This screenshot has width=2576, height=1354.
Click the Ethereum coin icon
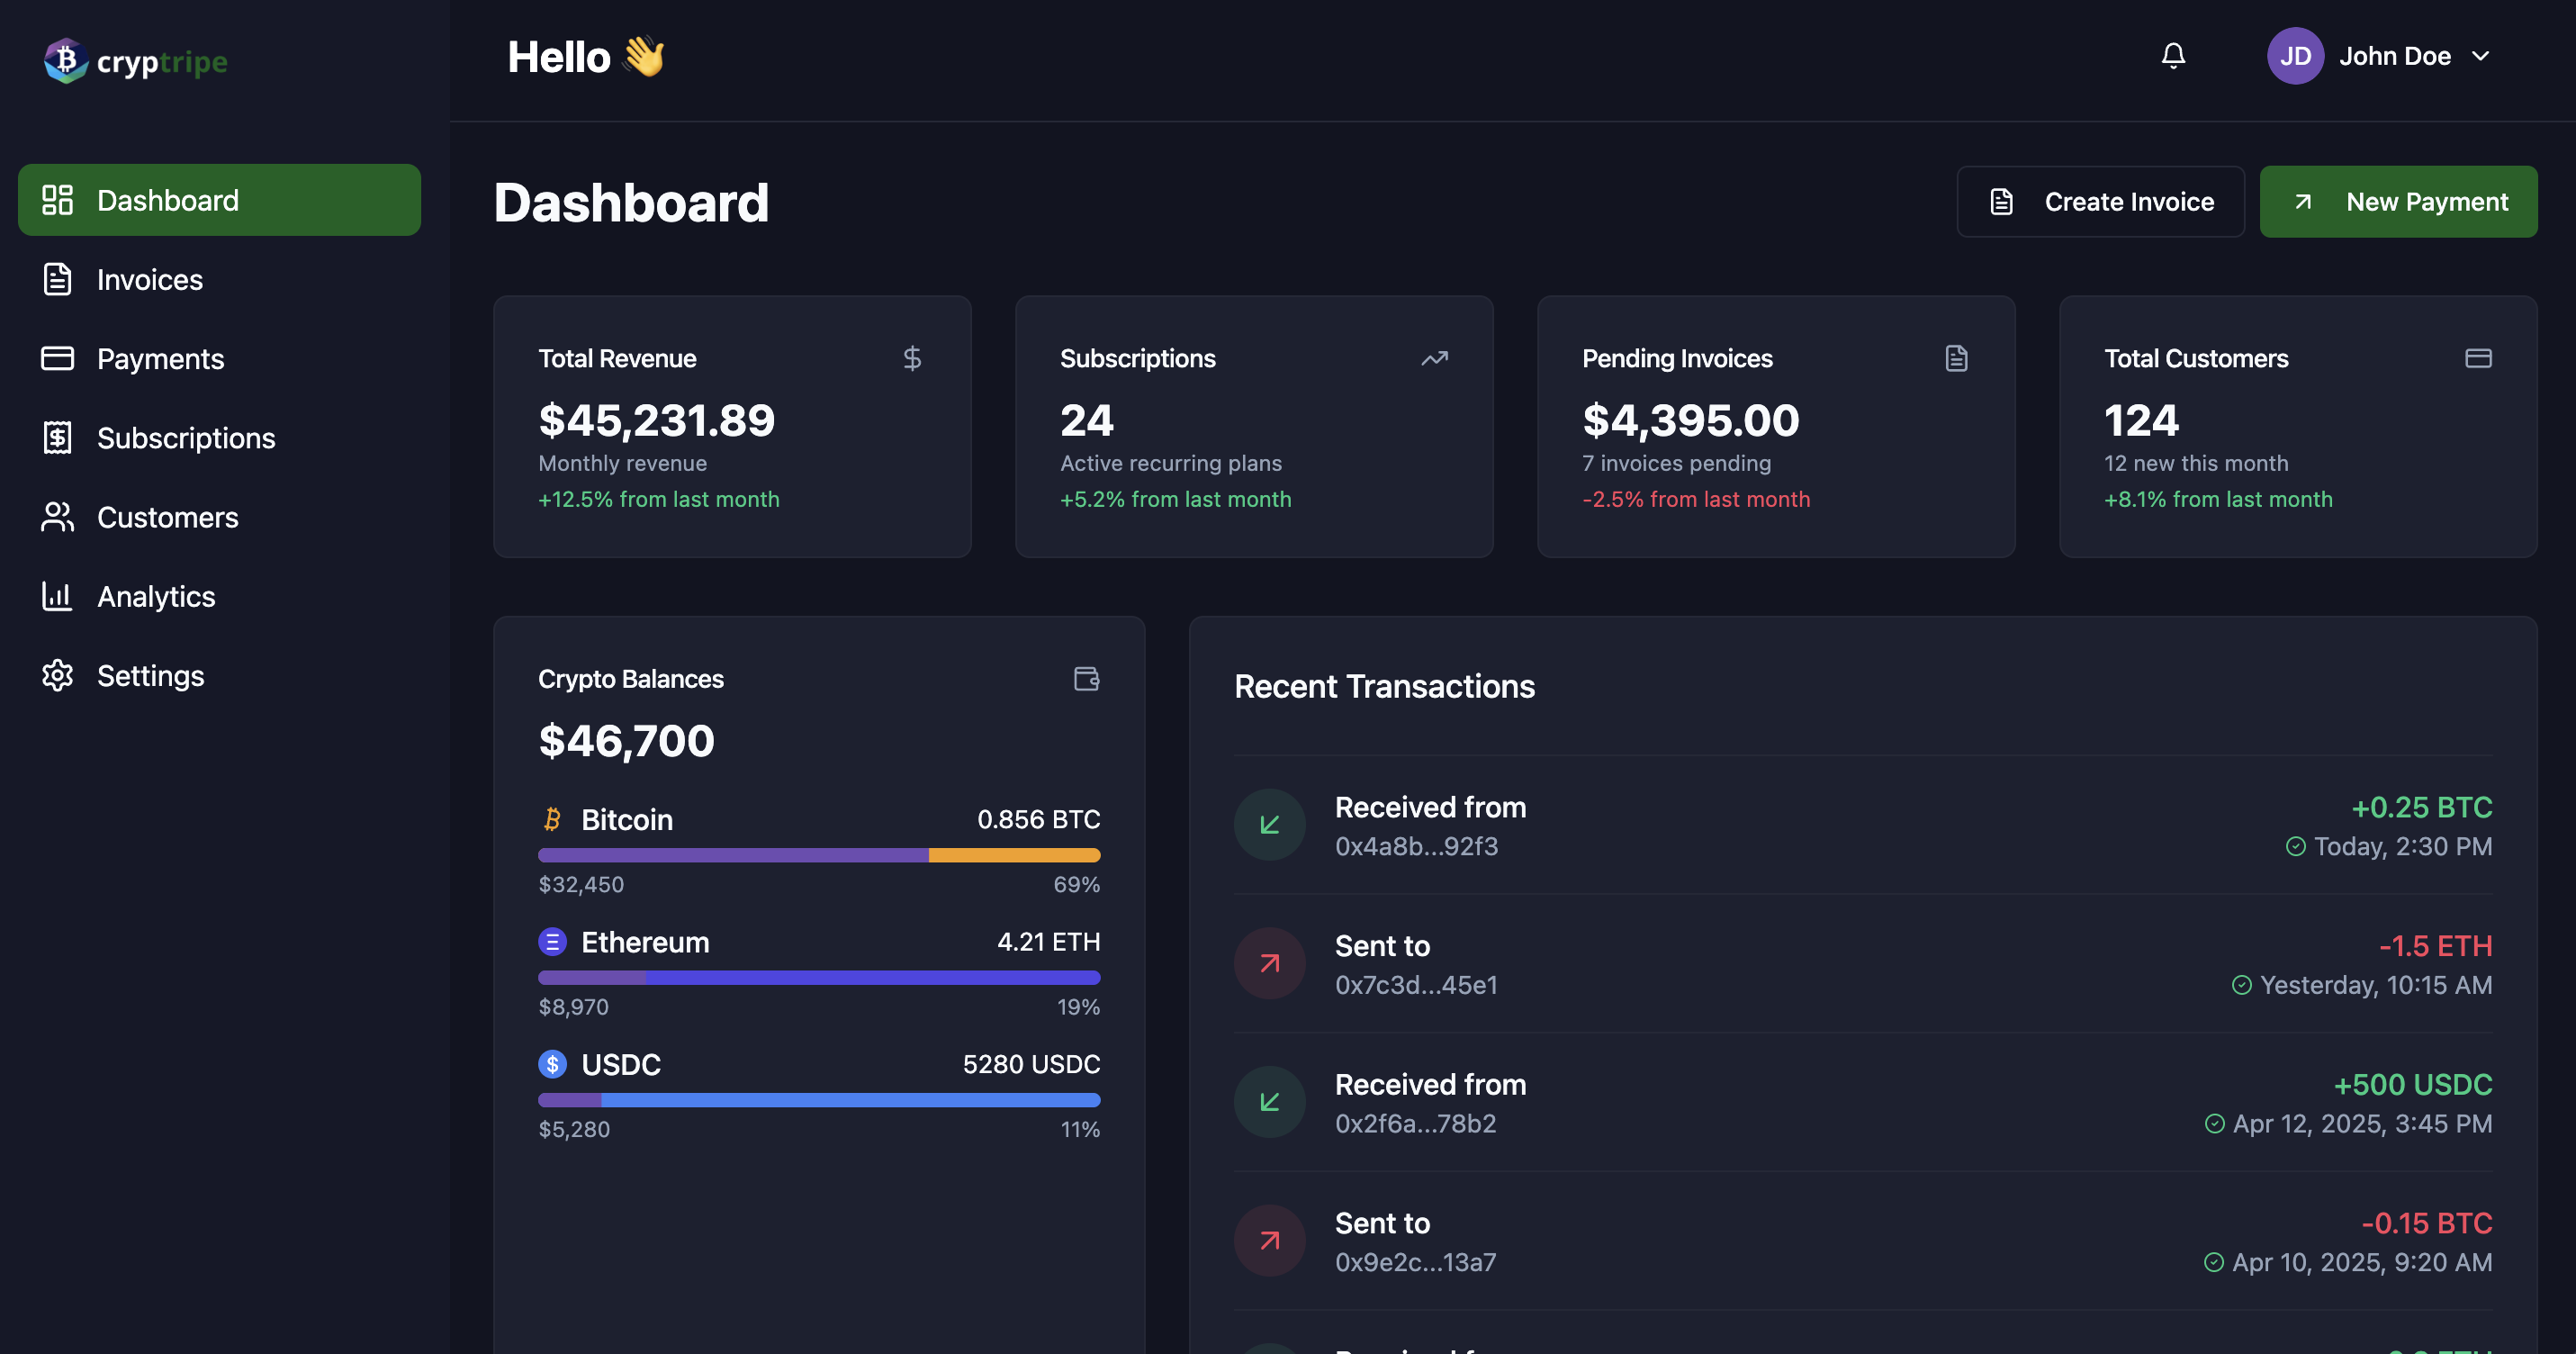(552, 942)
